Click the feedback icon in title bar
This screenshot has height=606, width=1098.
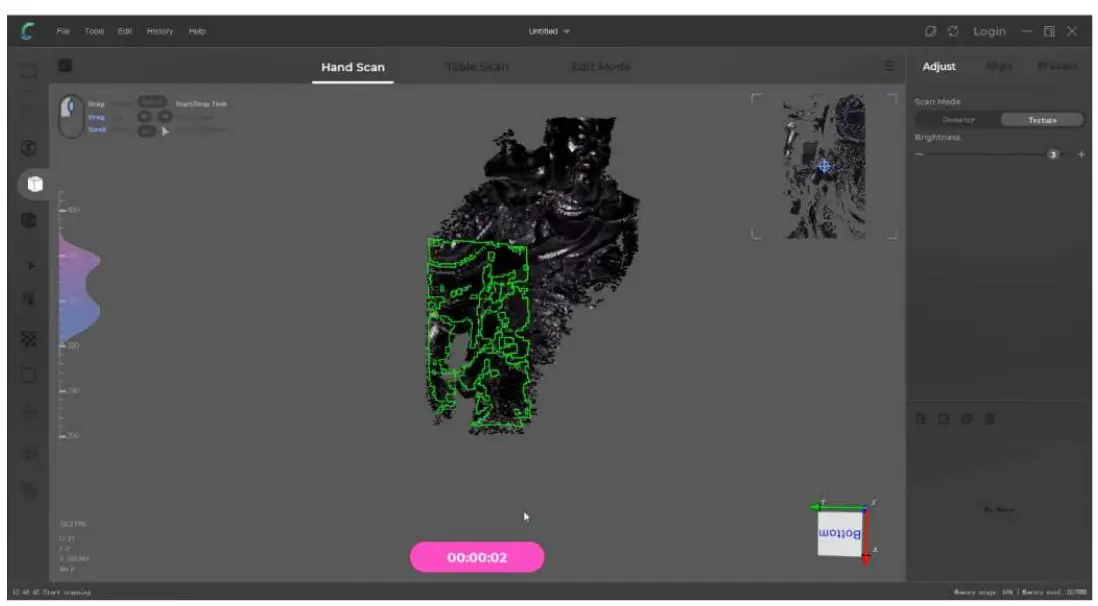click(x=930, y=32)
